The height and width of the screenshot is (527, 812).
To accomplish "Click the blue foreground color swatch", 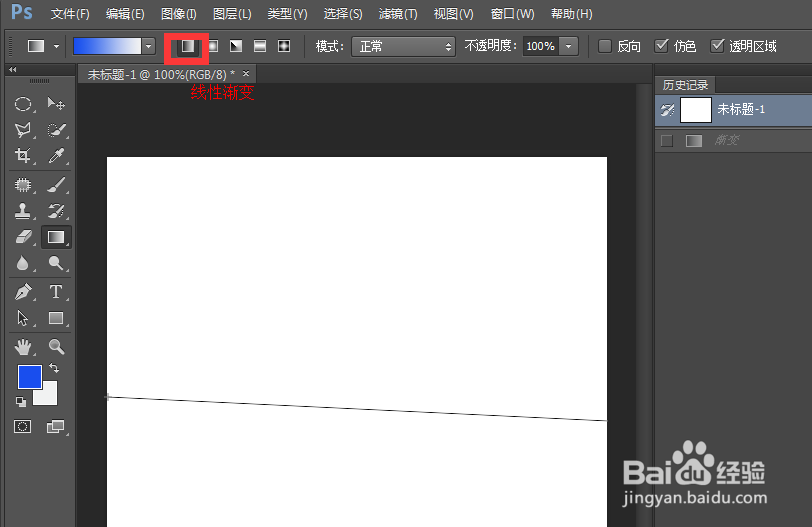I will pyautogui.click(x=30, y=376).
